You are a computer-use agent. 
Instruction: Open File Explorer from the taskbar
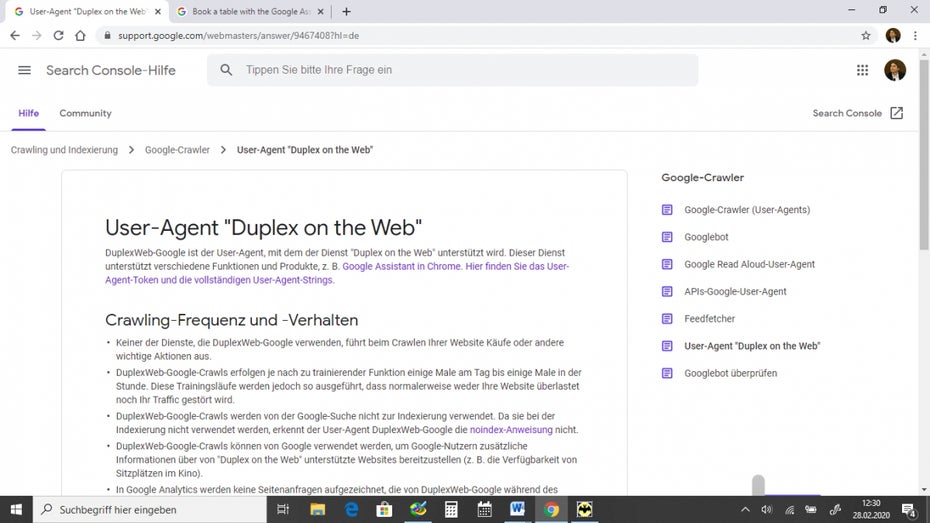click(x=317, y=509)
